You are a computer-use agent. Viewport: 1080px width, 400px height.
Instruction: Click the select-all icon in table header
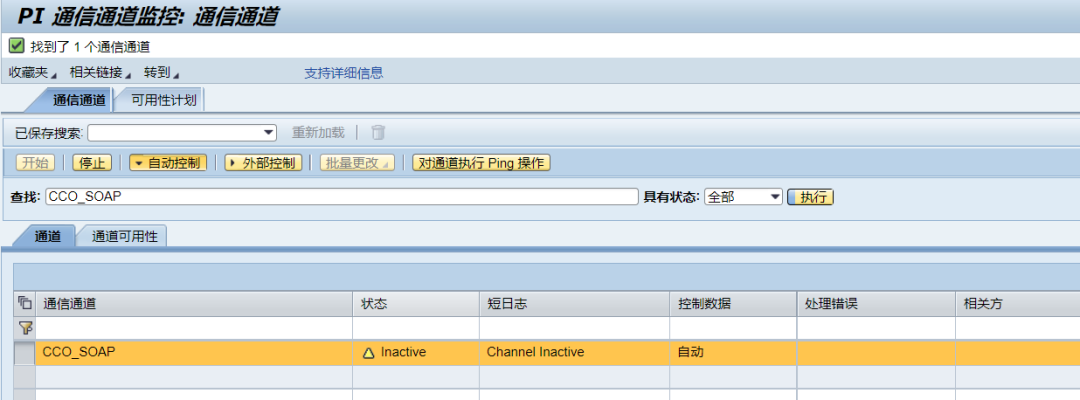click(25, 303)
